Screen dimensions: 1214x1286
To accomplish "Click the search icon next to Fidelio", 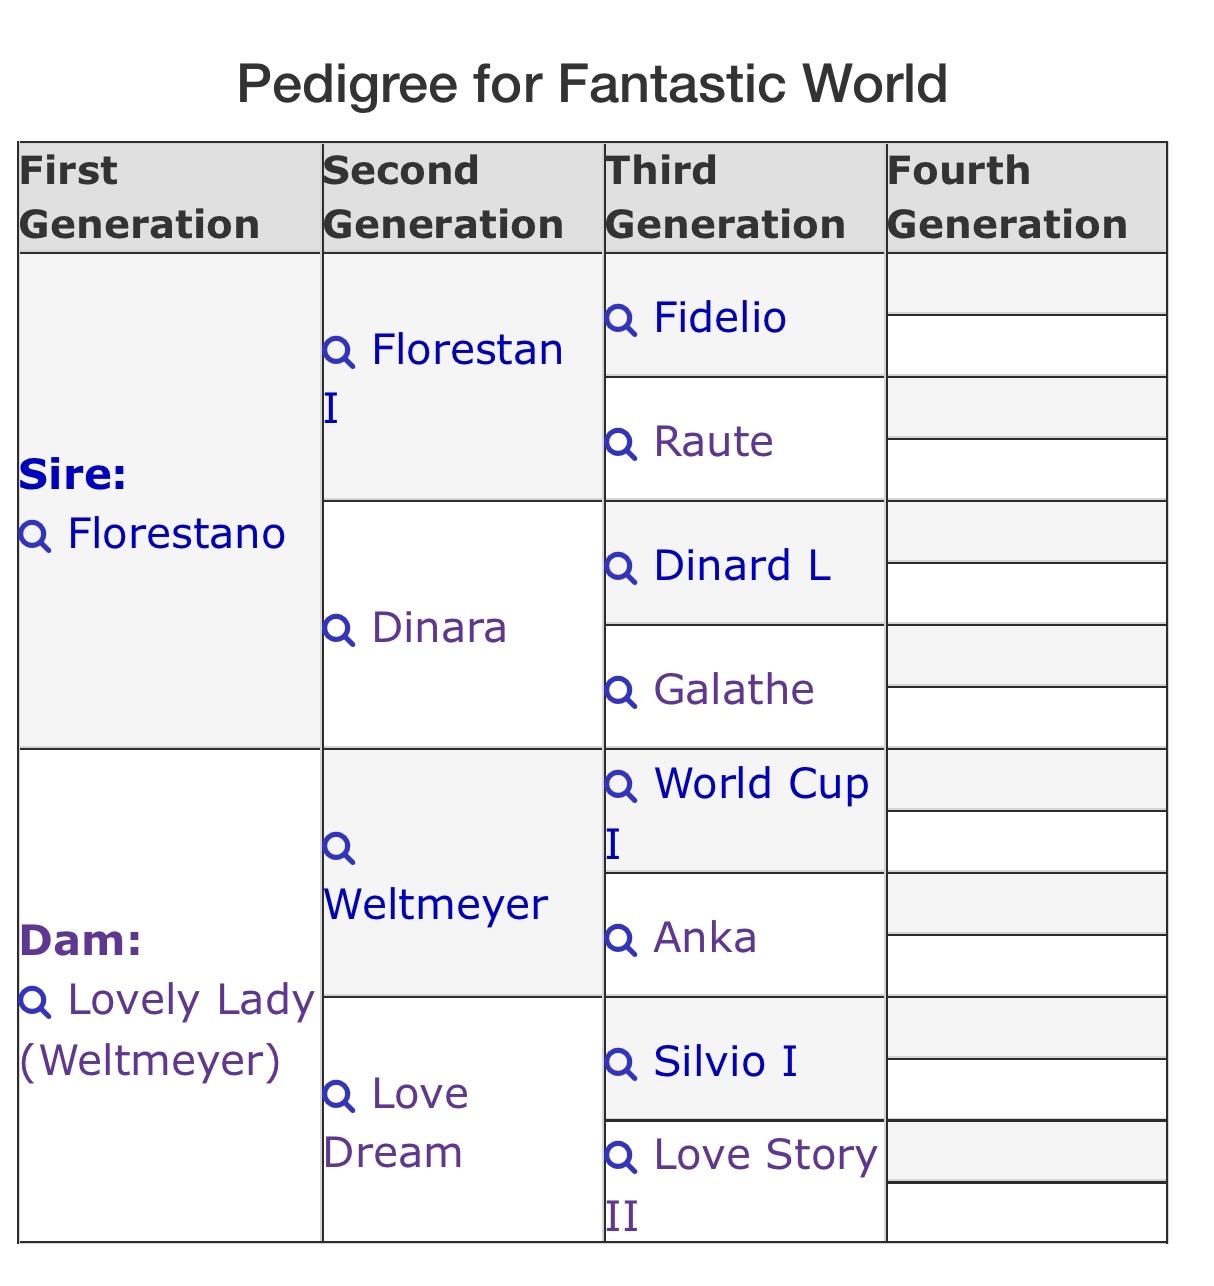I will point(621,320).
